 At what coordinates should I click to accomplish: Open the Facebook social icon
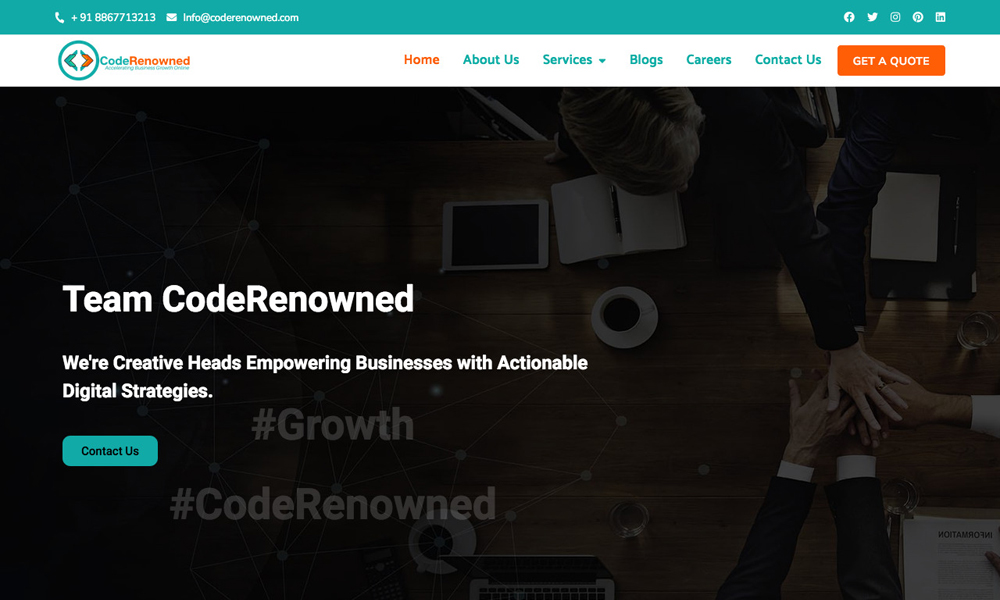849,17
